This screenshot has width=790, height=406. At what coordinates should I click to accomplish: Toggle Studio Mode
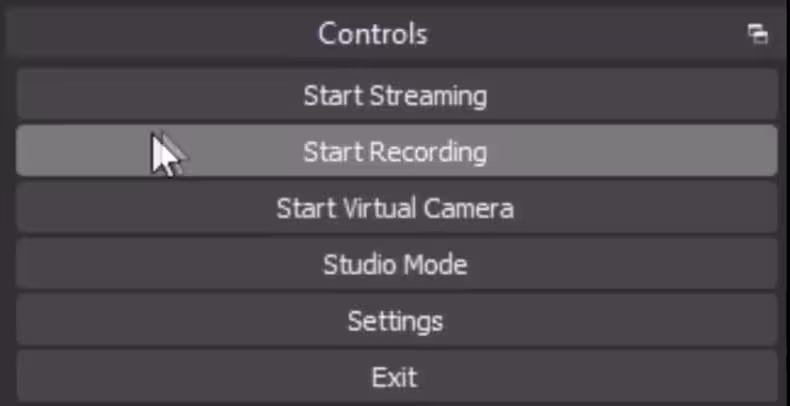(396, 265)
